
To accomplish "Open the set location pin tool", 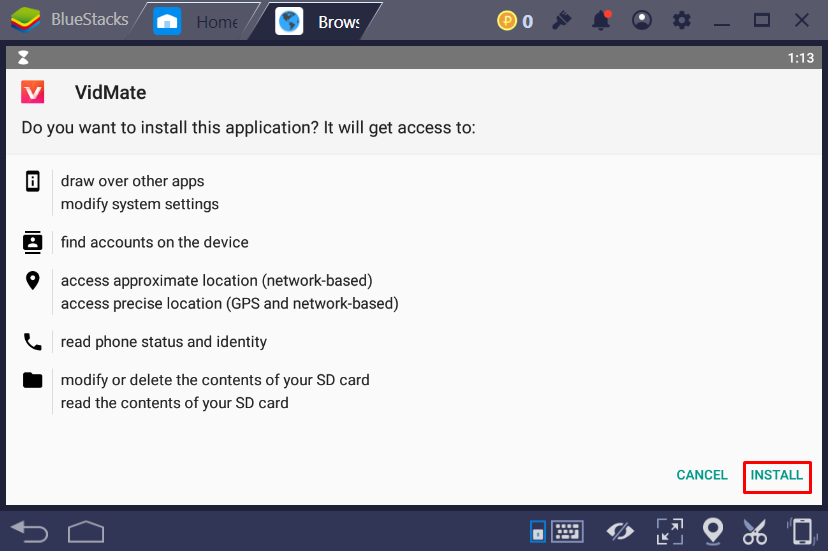I will (x=712, y=530).
